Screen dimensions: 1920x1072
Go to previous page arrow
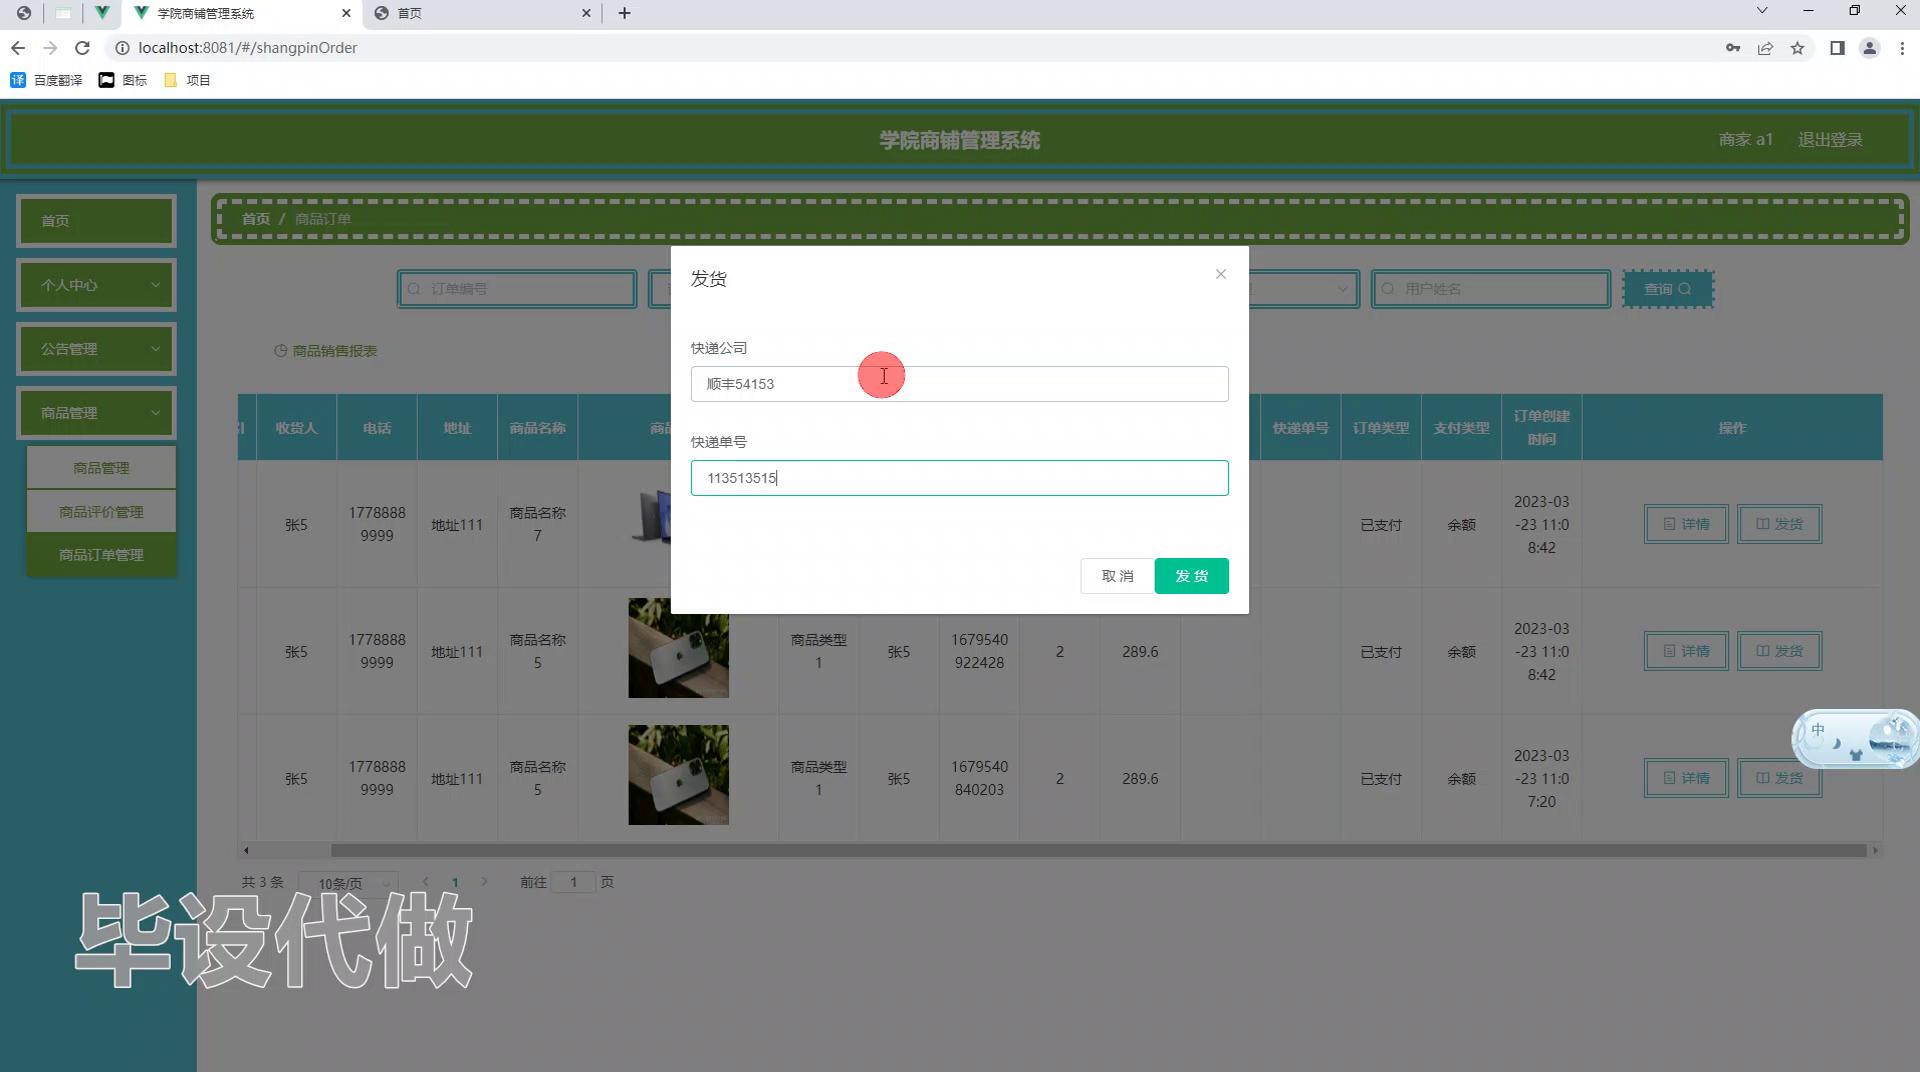click(x=426, y=882)
